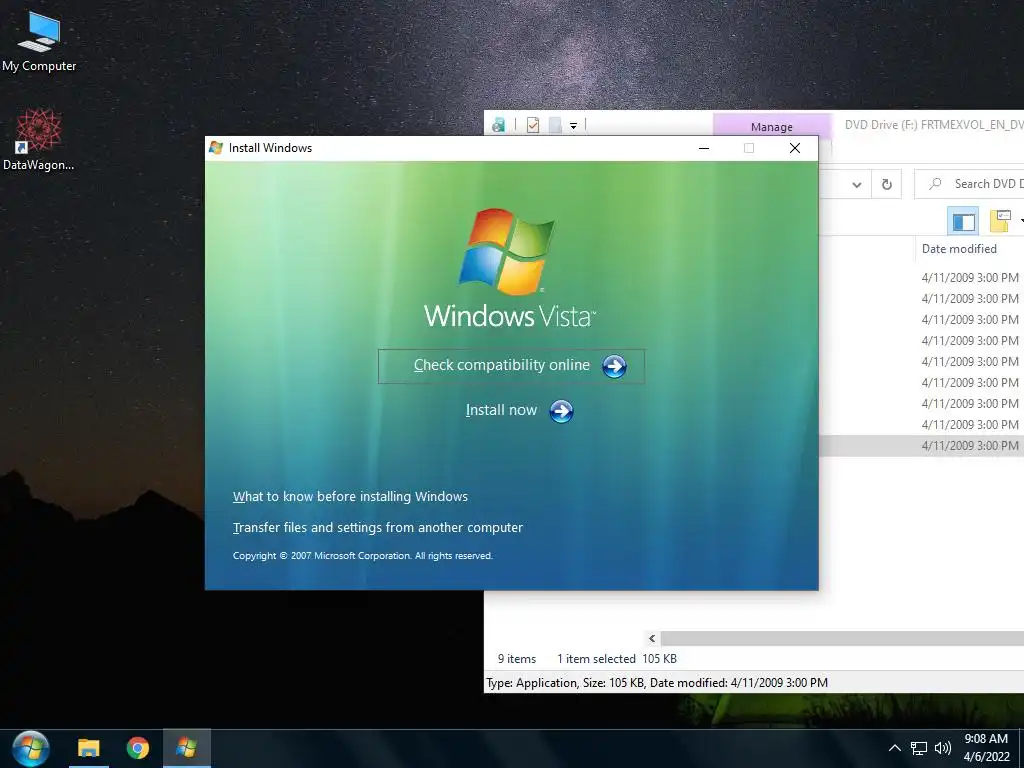Expand the Explorer address bar history dropdown
The height and width of the screenshot is (768, 1024).
pyautogui.click(x=857, y=185)
